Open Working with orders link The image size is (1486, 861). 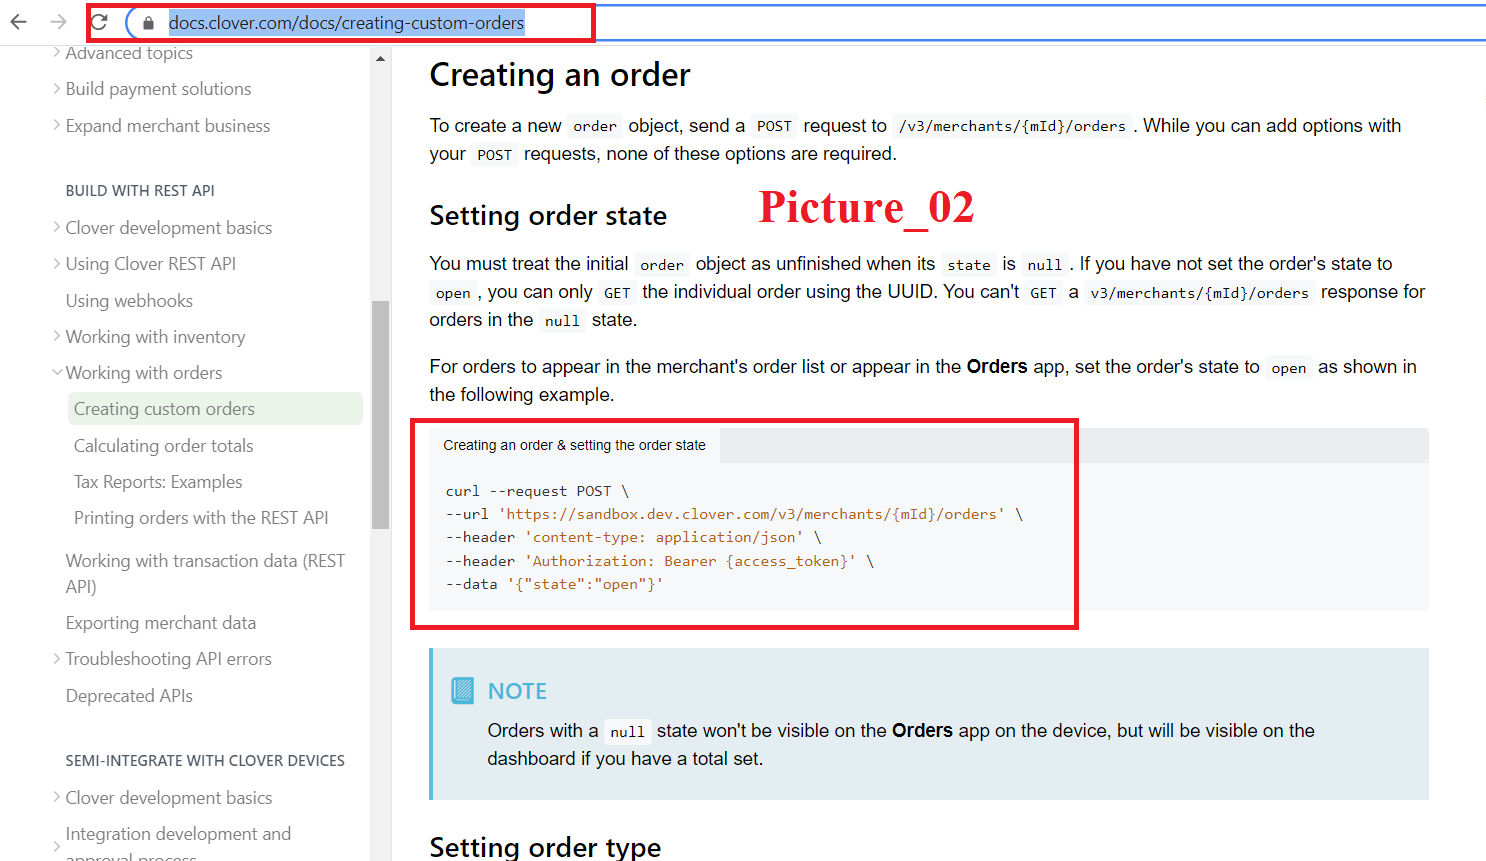click(144, 373)
